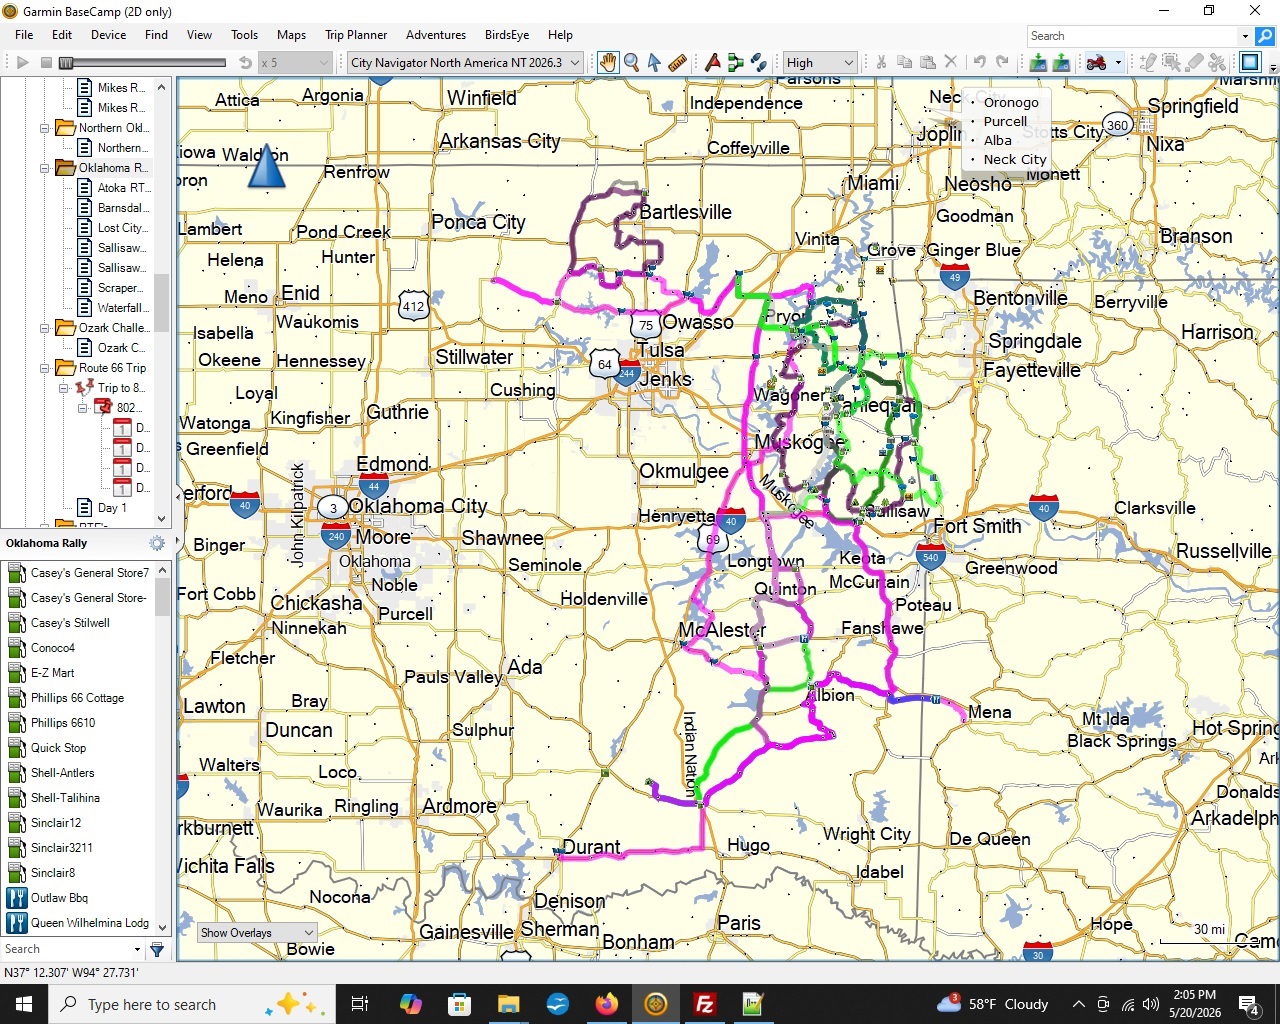Open the top search box dropdown arrow

1245,36
